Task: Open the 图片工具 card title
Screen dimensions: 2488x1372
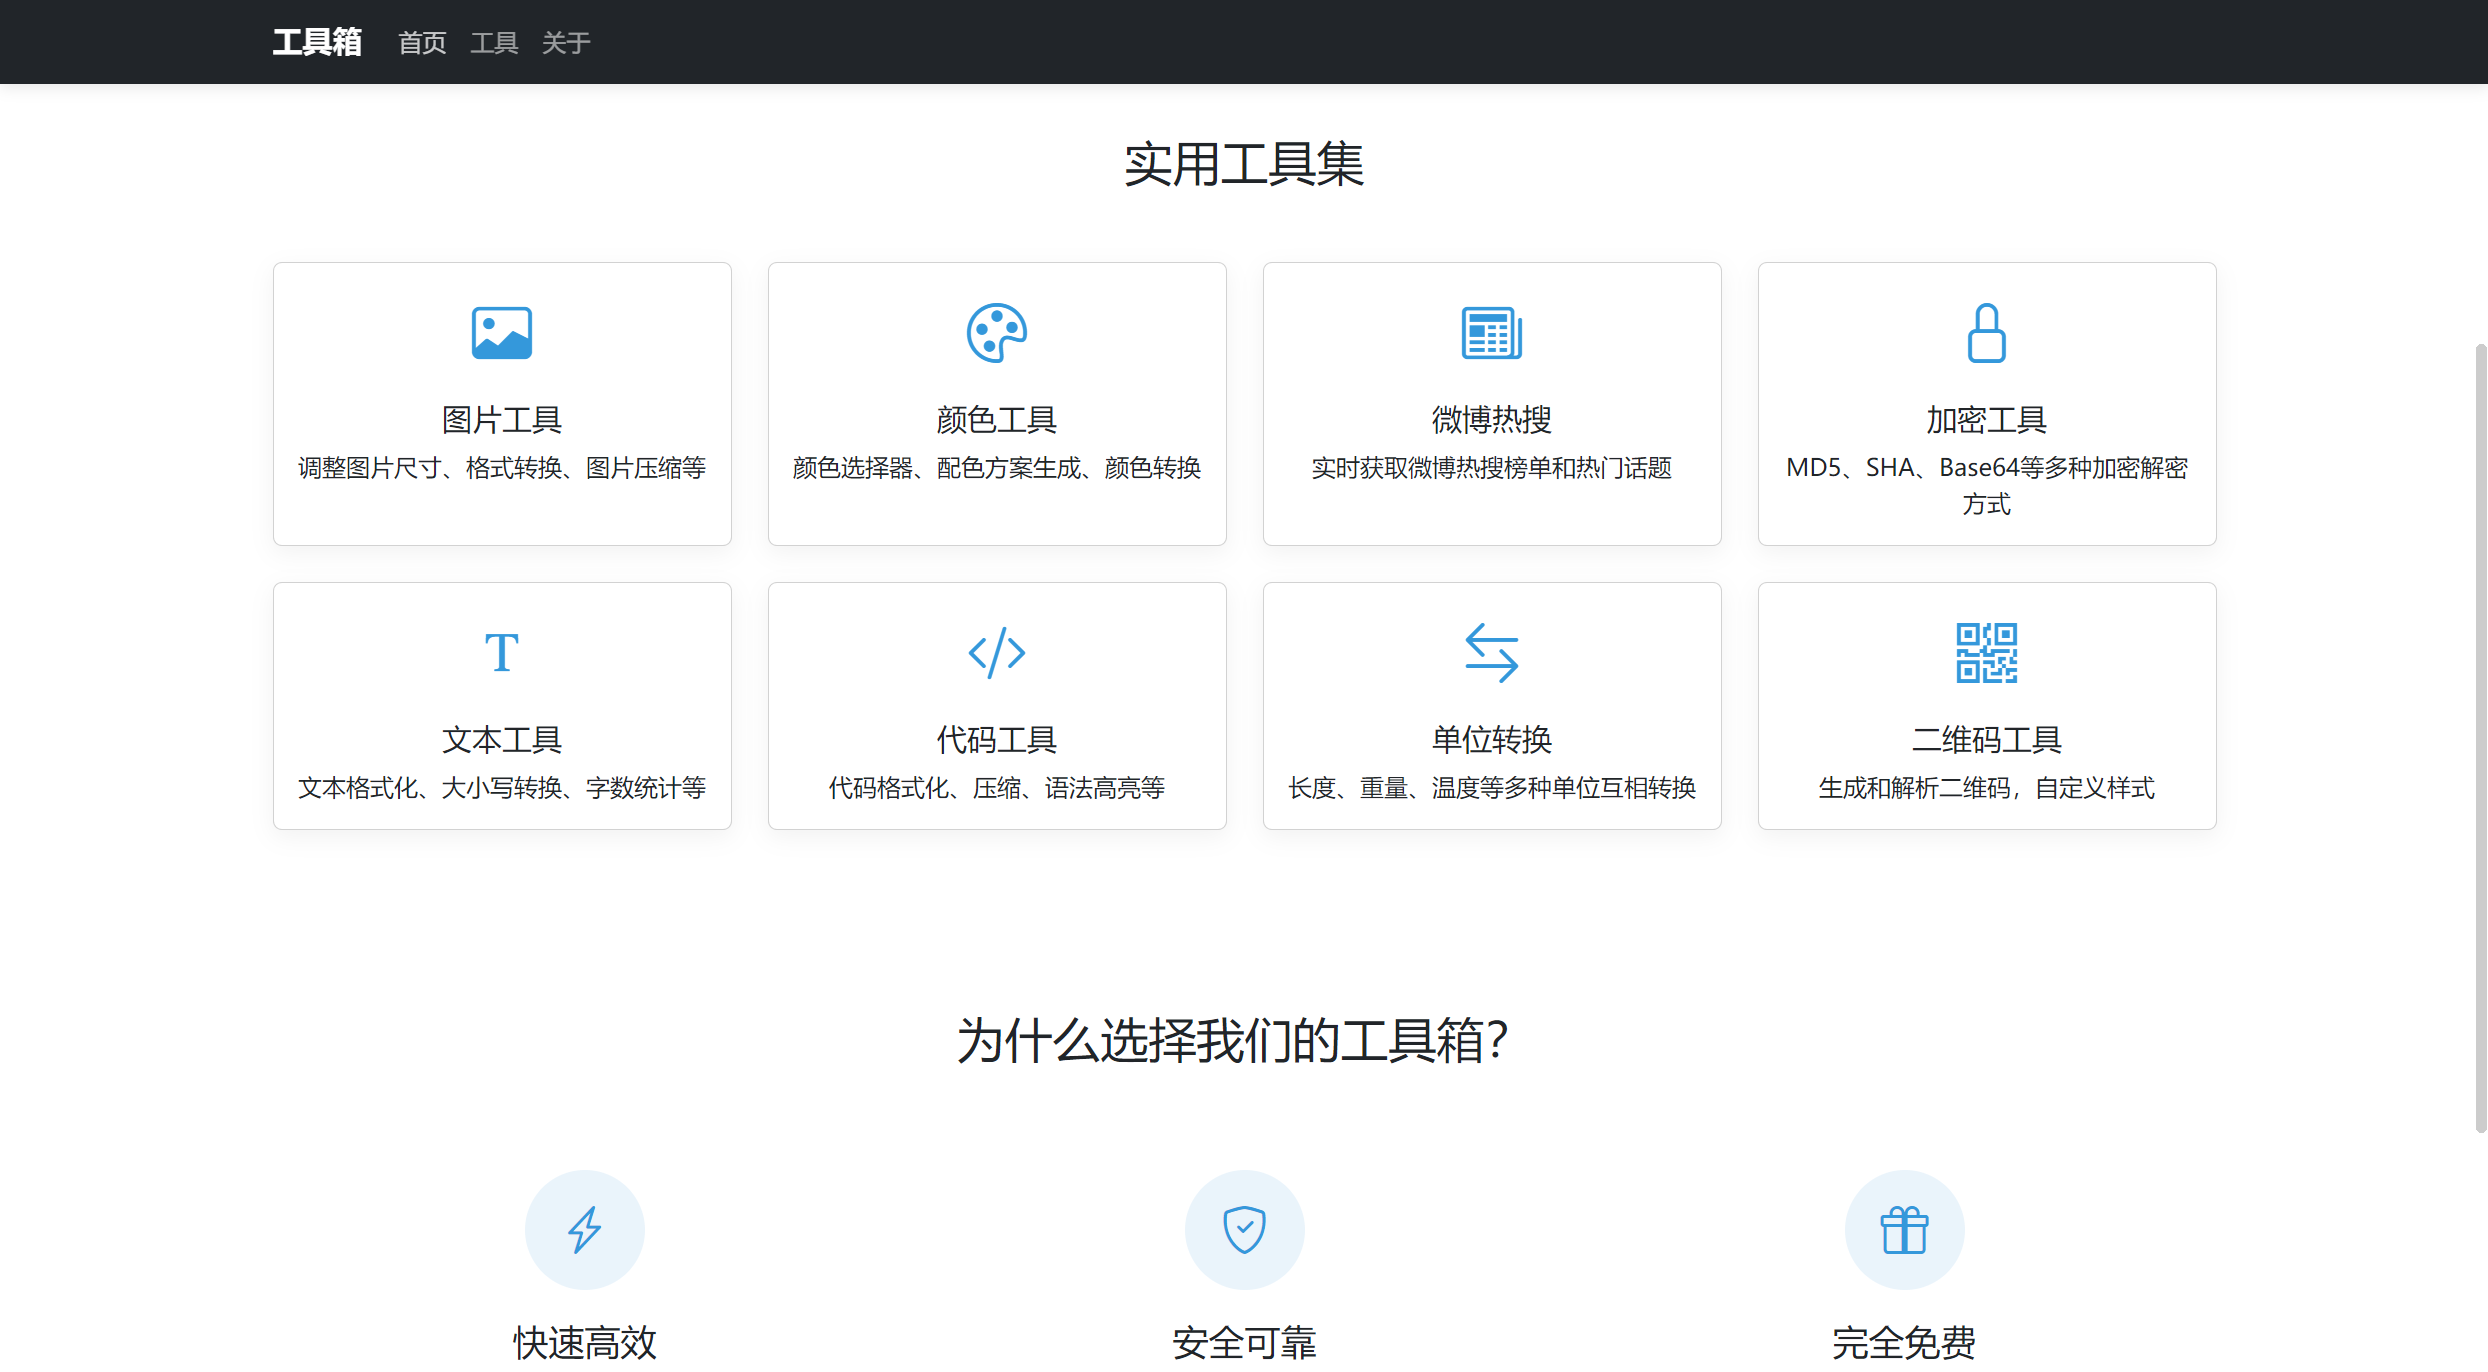Action: click(501, 420)
